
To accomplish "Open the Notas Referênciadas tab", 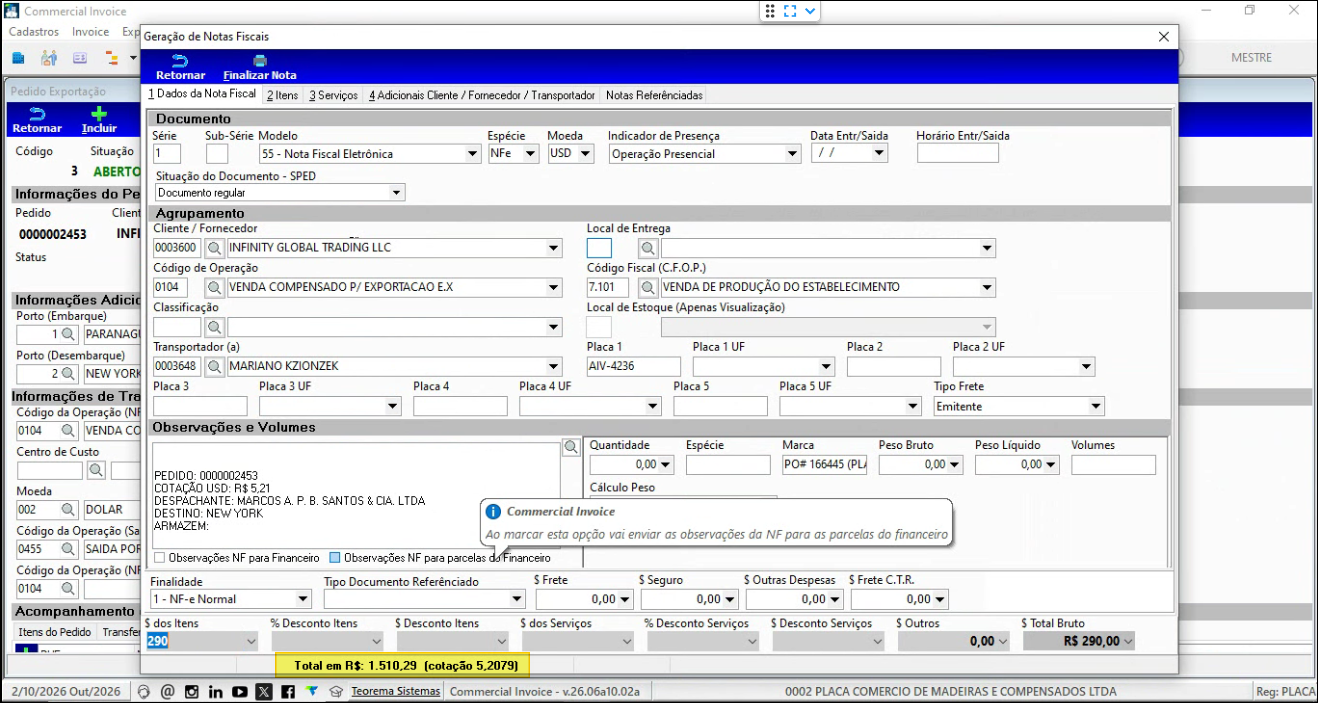I will click(654, 95).
